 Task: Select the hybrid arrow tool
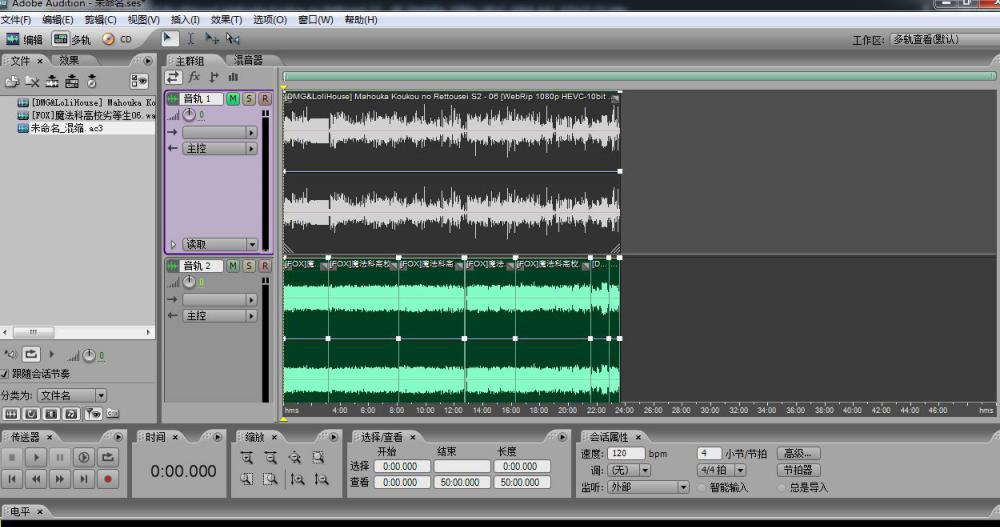coord(168,39)
